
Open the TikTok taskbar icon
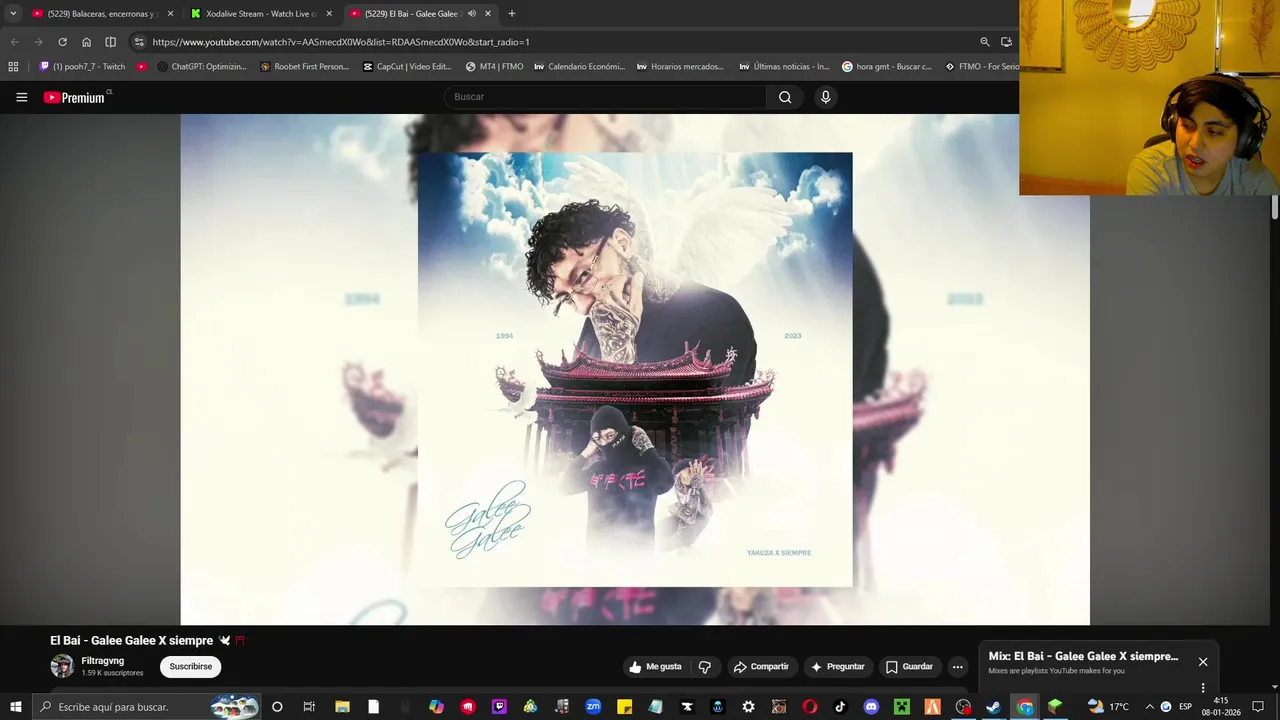(x=840, y=707)
